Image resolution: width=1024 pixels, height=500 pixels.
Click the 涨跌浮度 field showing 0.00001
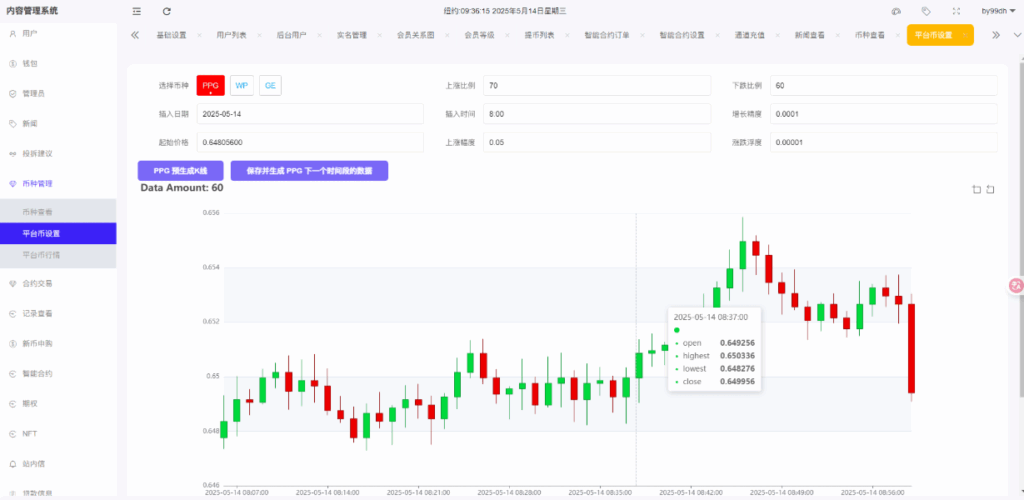884,142
